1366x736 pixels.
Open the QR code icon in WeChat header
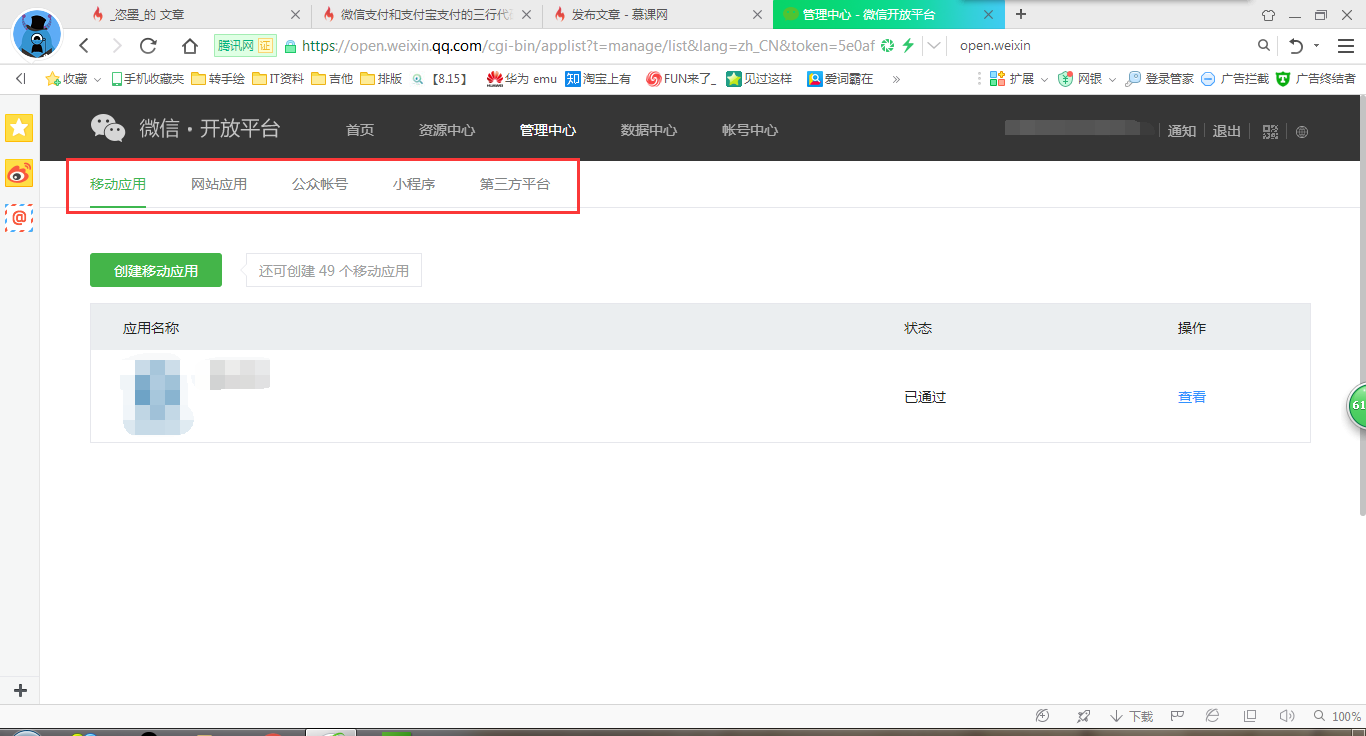(1271, 131)
